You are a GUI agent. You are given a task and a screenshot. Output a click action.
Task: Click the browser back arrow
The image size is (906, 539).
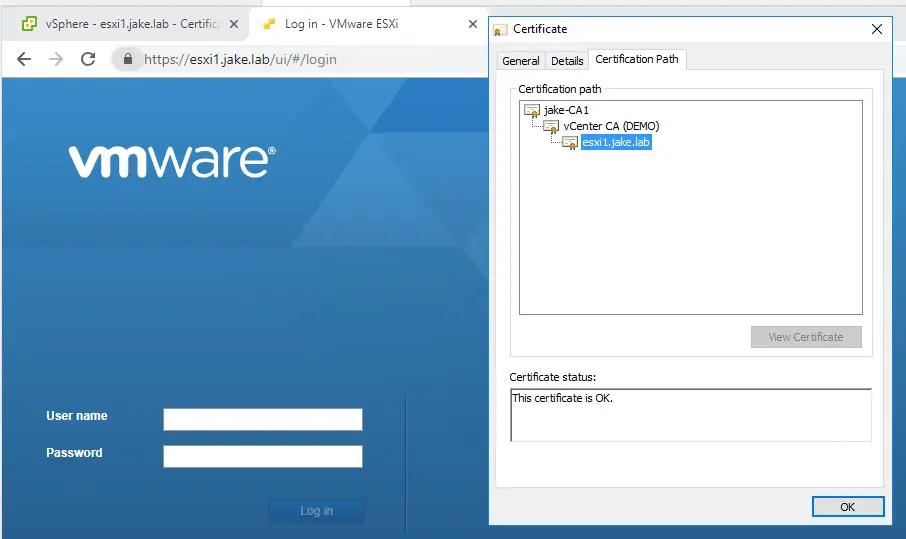coord(24,59)
